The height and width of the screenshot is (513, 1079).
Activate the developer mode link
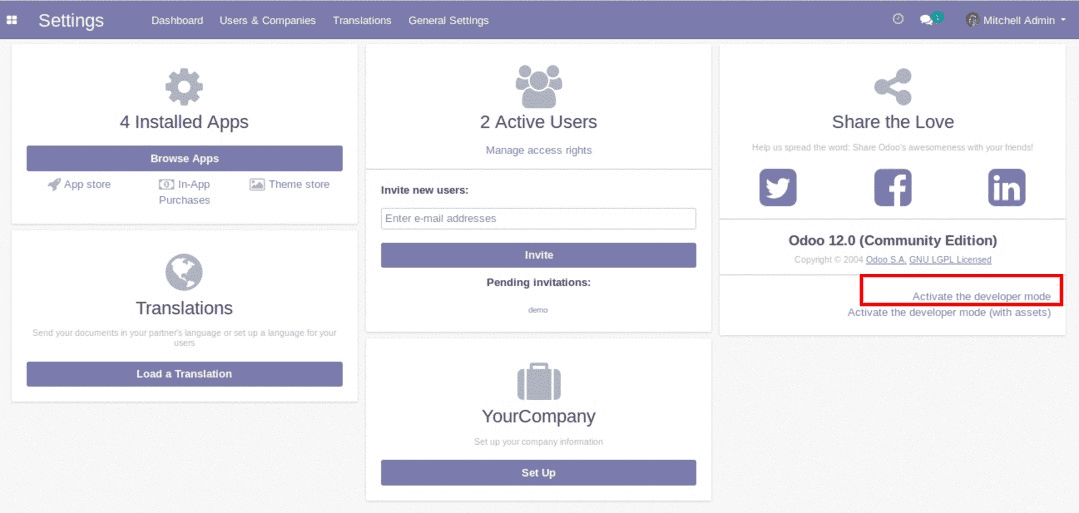981,296
